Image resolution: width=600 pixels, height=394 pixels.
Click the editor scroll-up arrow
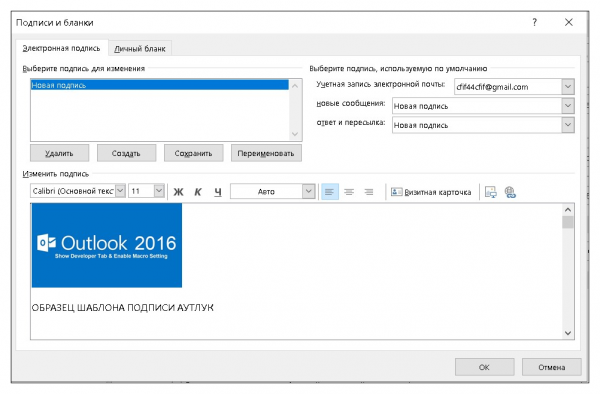pyautogui.click(x=568, y=210)
